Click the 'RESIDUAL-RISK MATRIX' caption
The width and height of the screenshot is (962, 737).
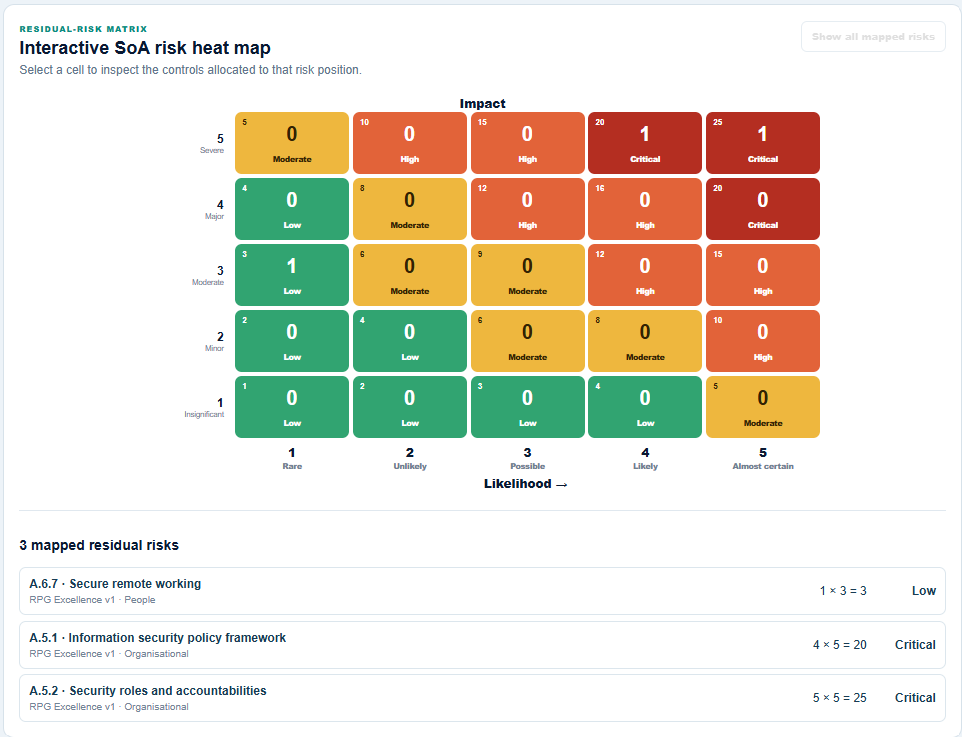click(83, 29)
